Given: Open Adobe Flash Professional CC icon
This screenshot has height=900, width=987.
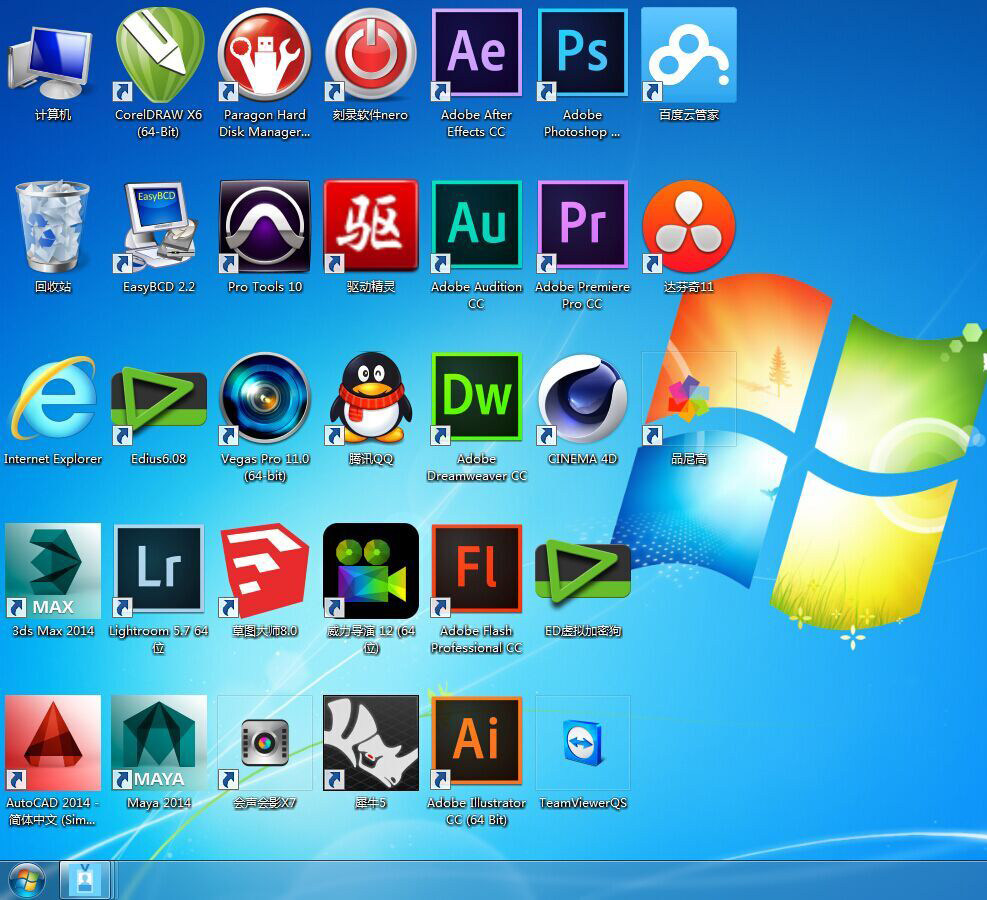Looking at the screenshot, I should [477, 570].
